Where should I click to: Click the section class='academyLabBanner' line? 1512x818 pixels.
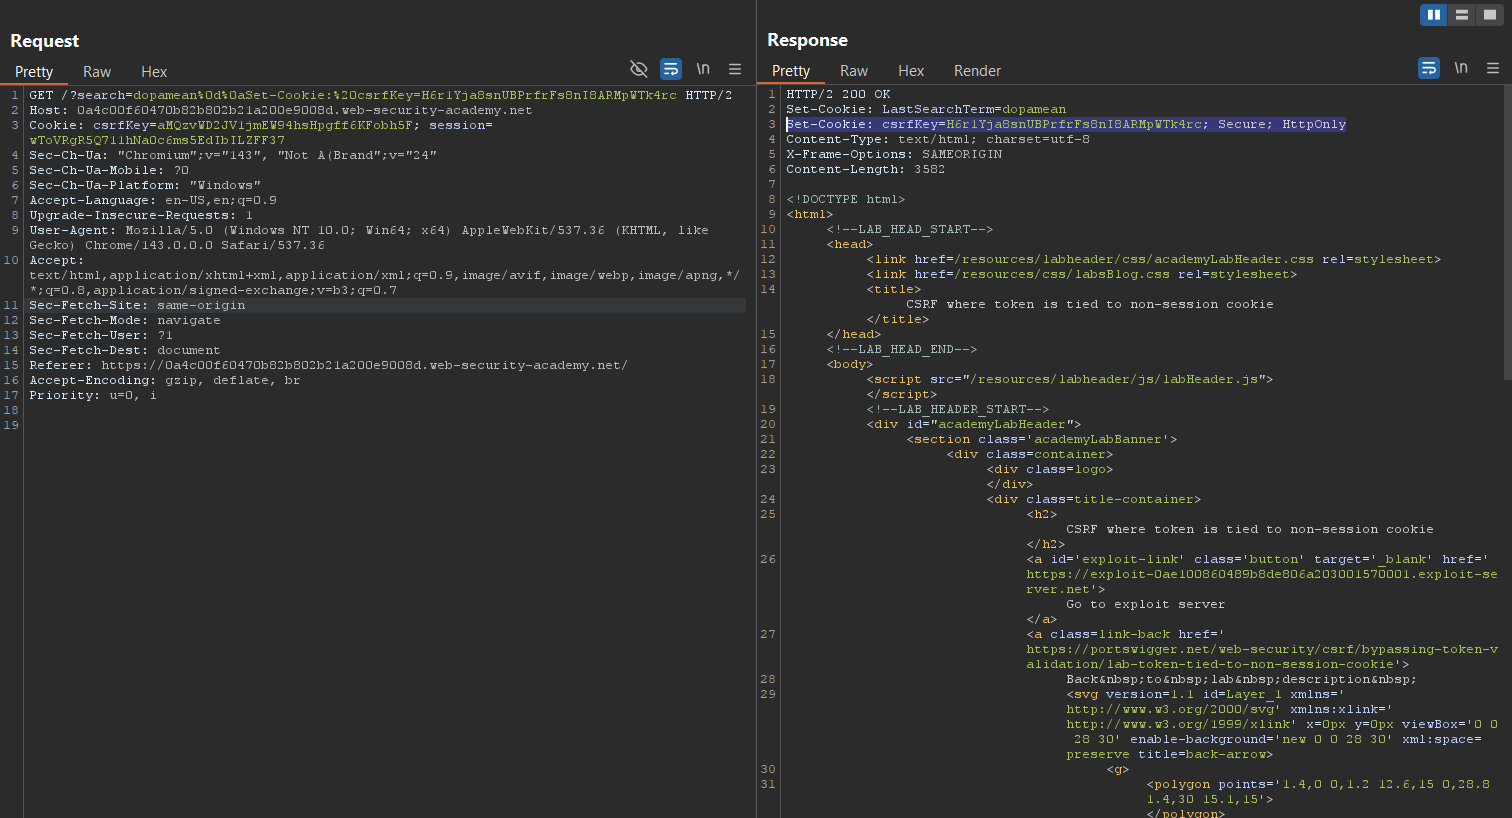[1042, 439]
